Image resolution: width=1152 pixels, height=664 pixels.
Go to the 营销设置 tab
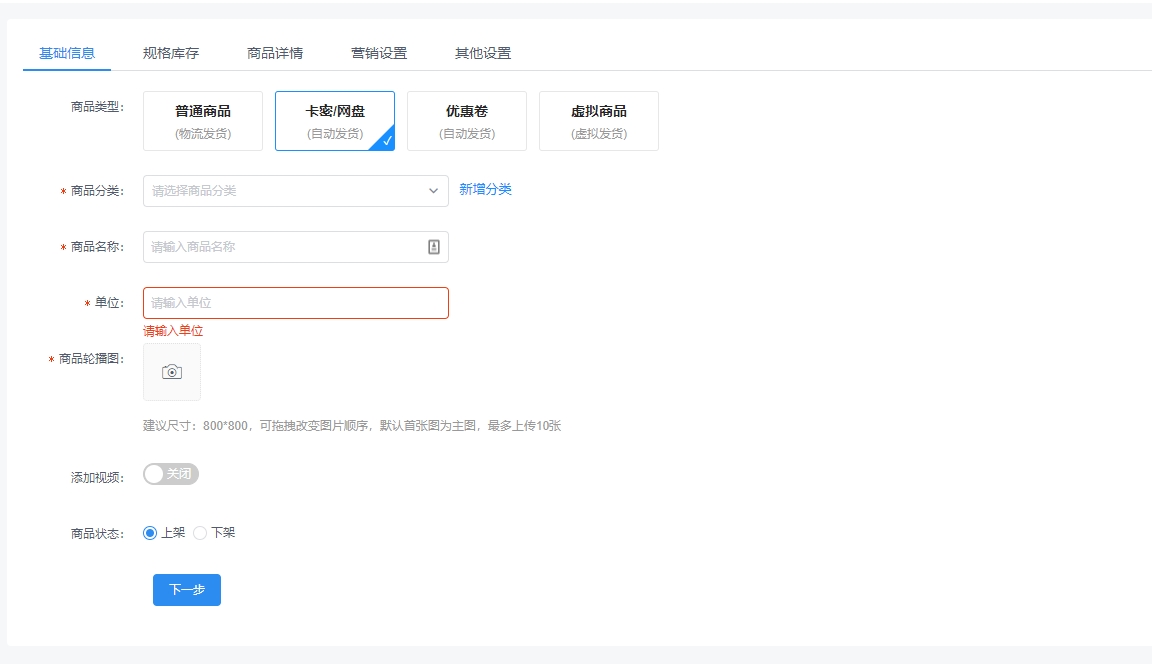point(379,53)
